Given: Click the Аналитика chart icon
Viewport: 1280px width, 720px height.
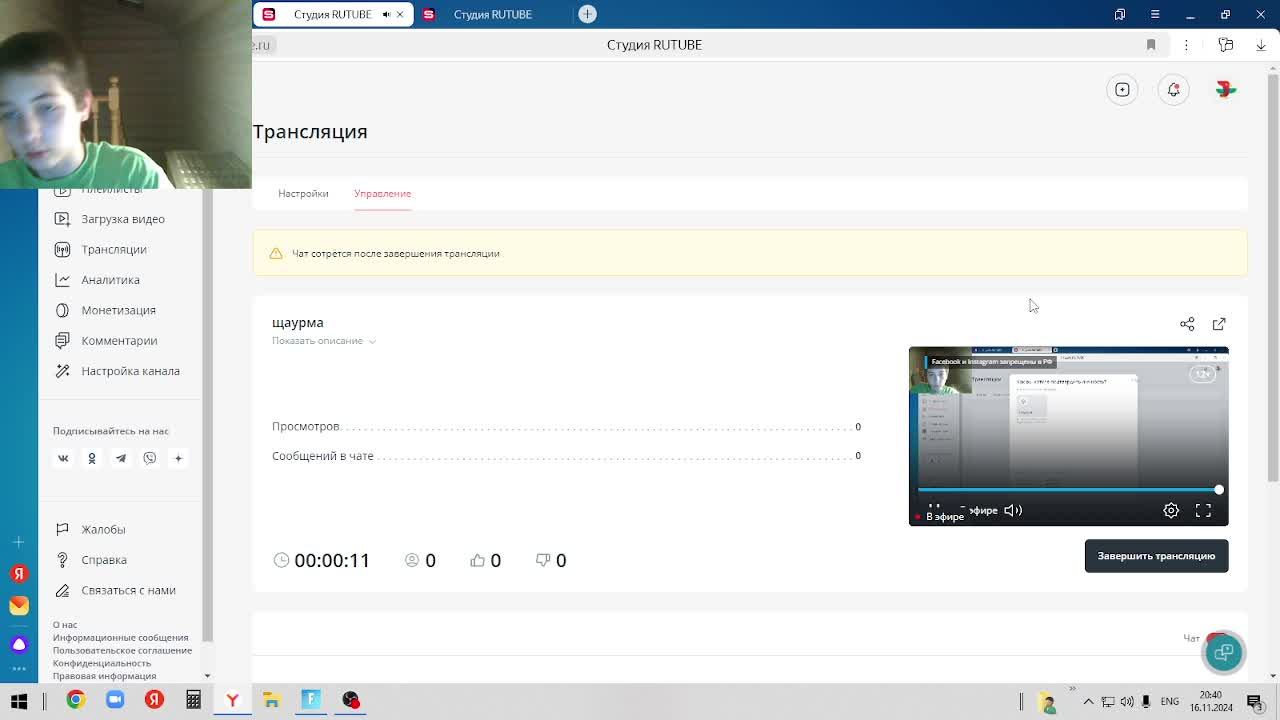Looking at the screenshot, I should [63, 280].
